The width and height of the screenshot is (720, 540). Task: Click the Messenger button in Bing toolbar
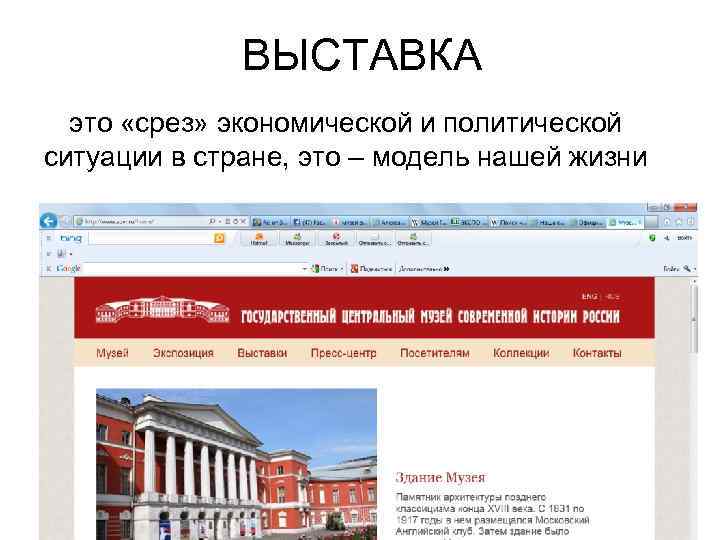(297, 239)
